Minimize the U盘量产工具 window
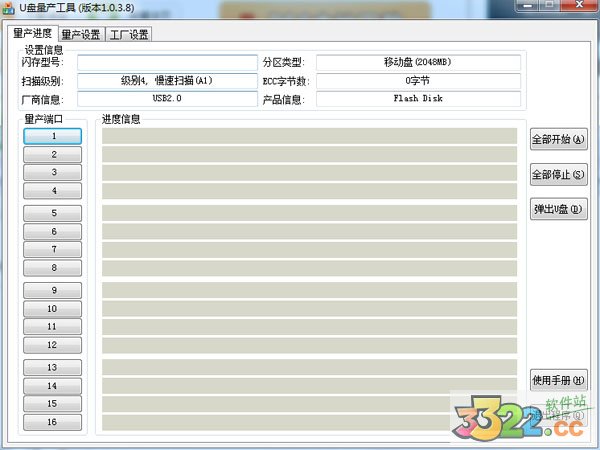Screen dimensions: 600x450 point(528,5)
